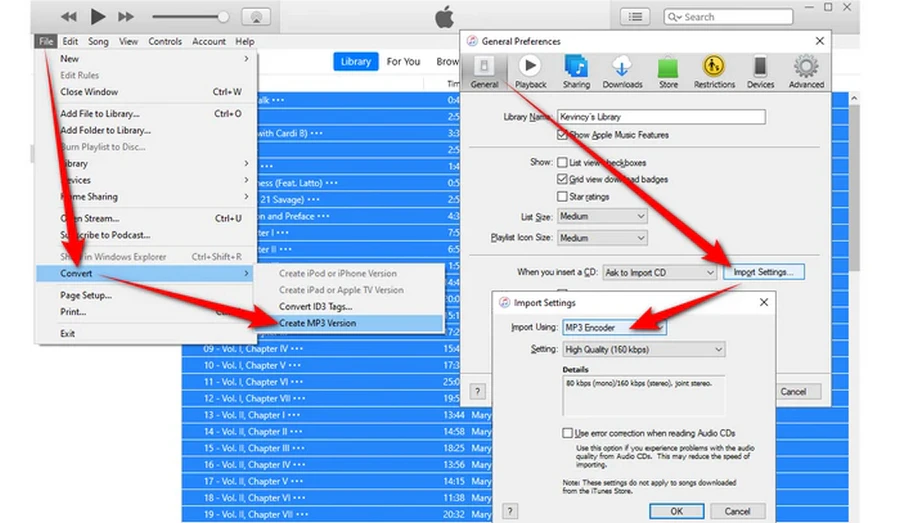Open the Help menu
900x523 pixels.
[x=245, y=41]
